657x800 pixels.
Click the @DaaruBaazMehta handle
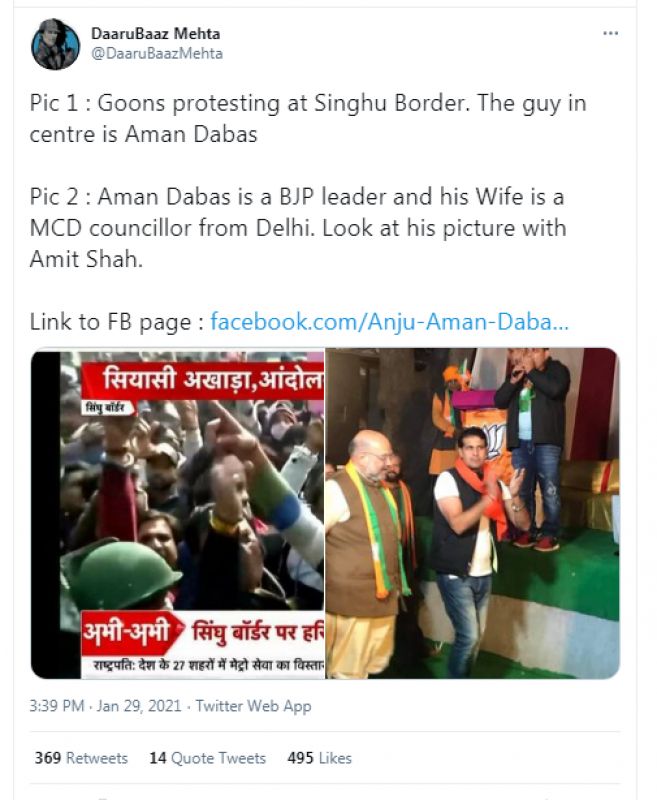tap(157, 54)
